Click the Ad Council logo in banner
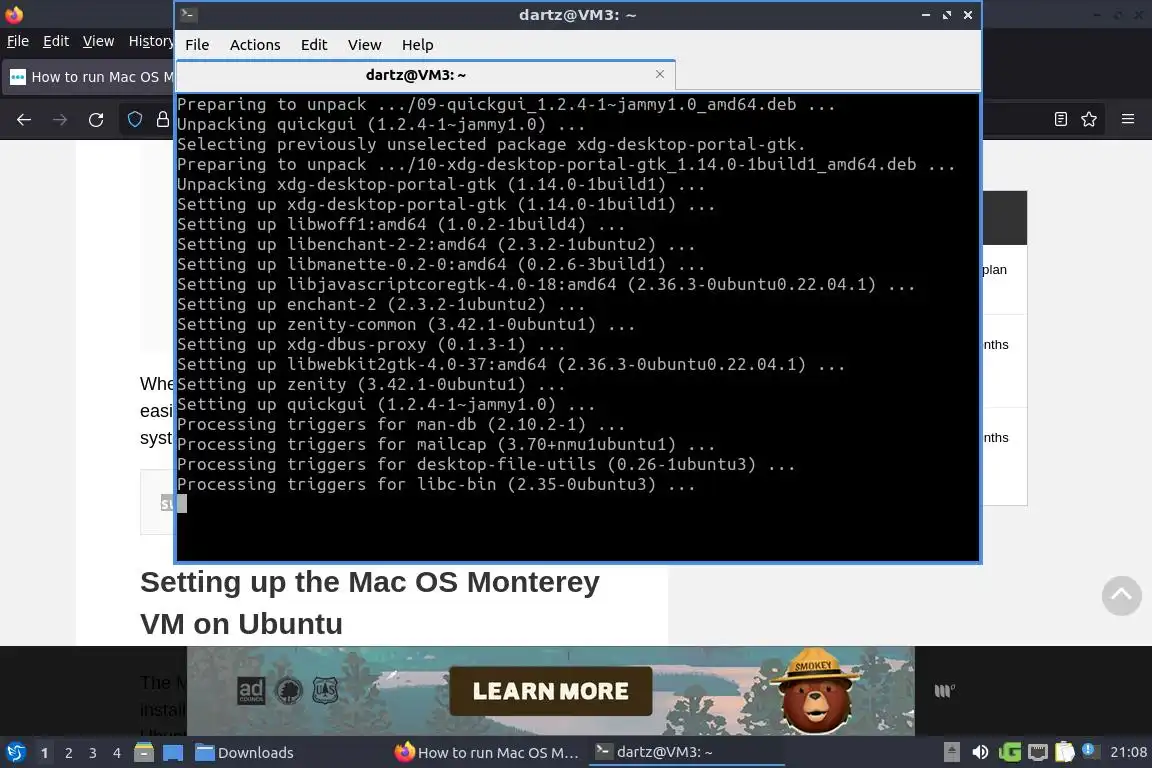The image size is (1152, 768). pyautogui.click(x=251, y=691)
